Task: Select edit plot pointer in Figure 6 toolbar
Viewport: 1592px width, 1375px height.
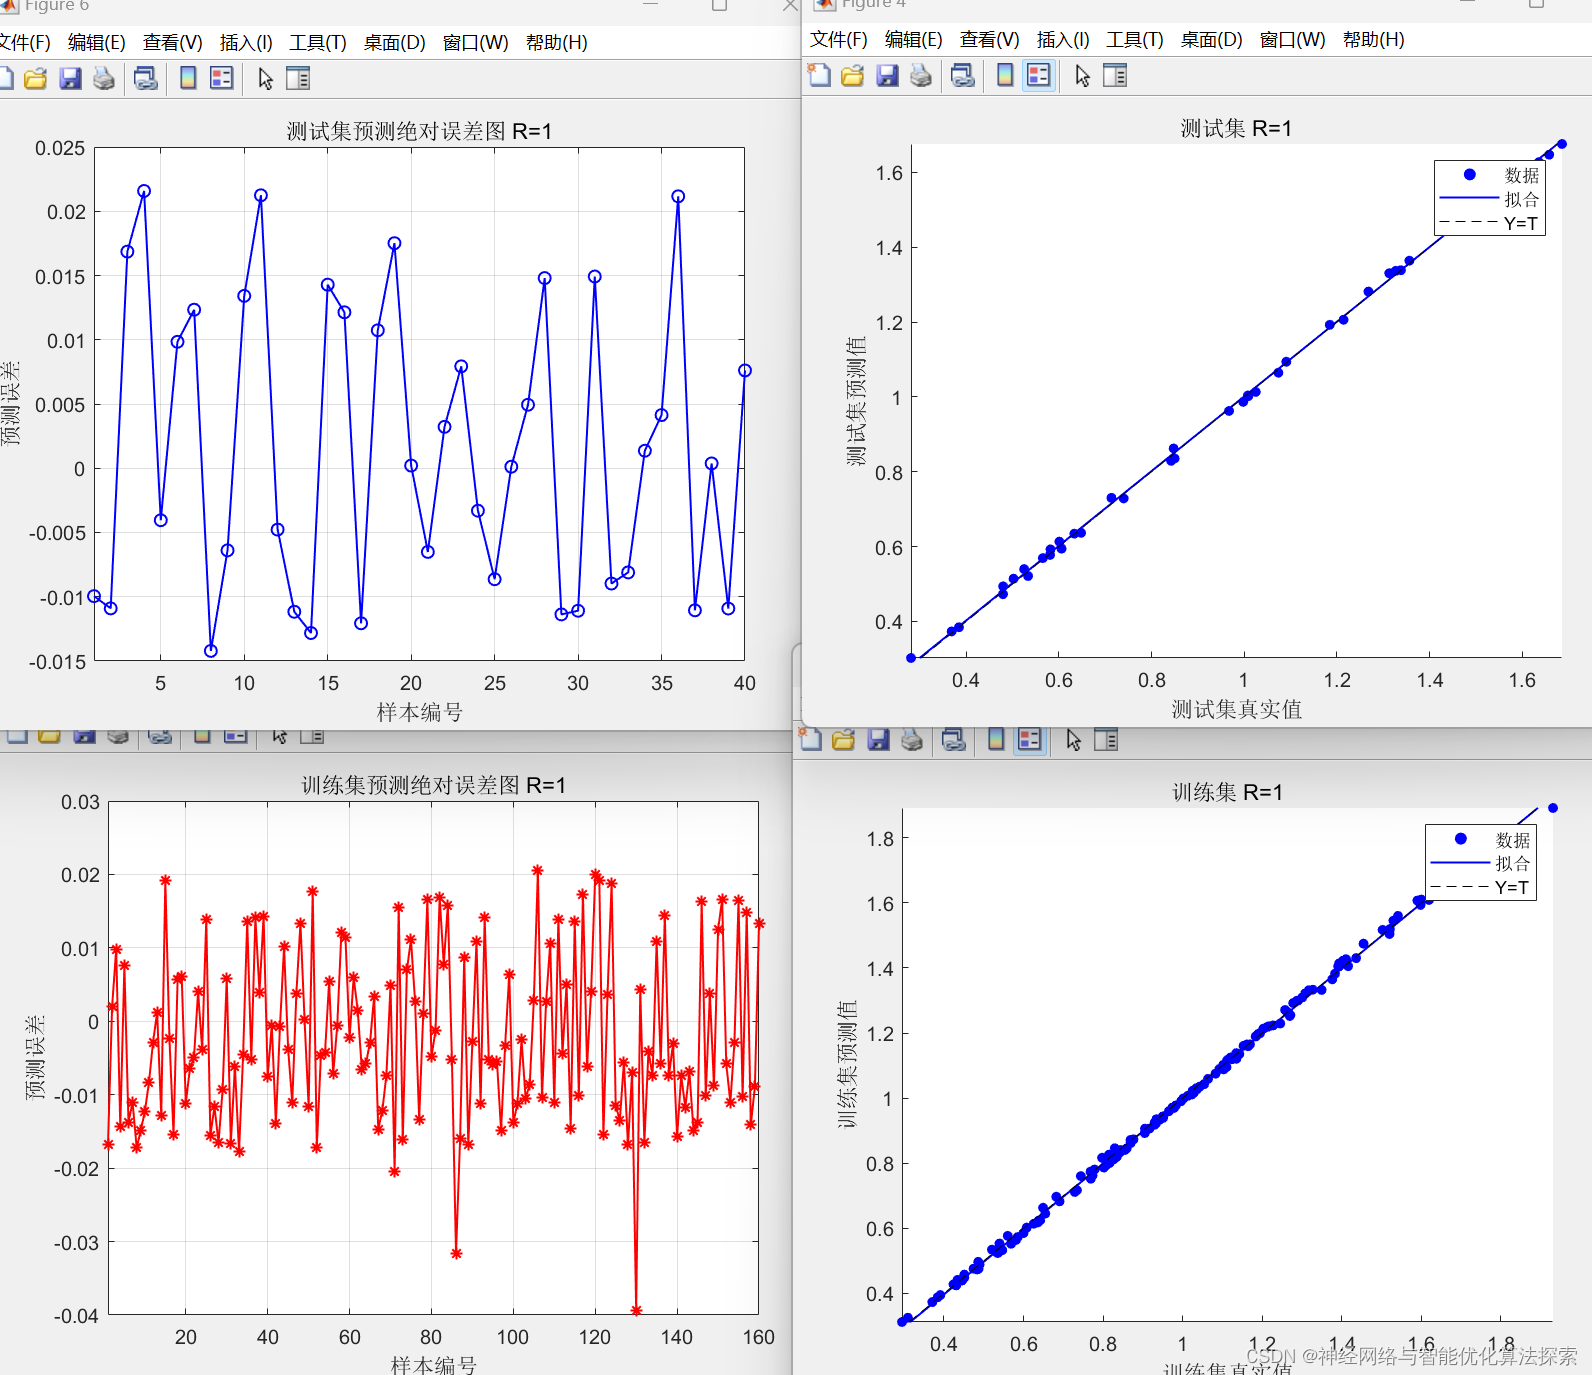Action: (265, 78)
